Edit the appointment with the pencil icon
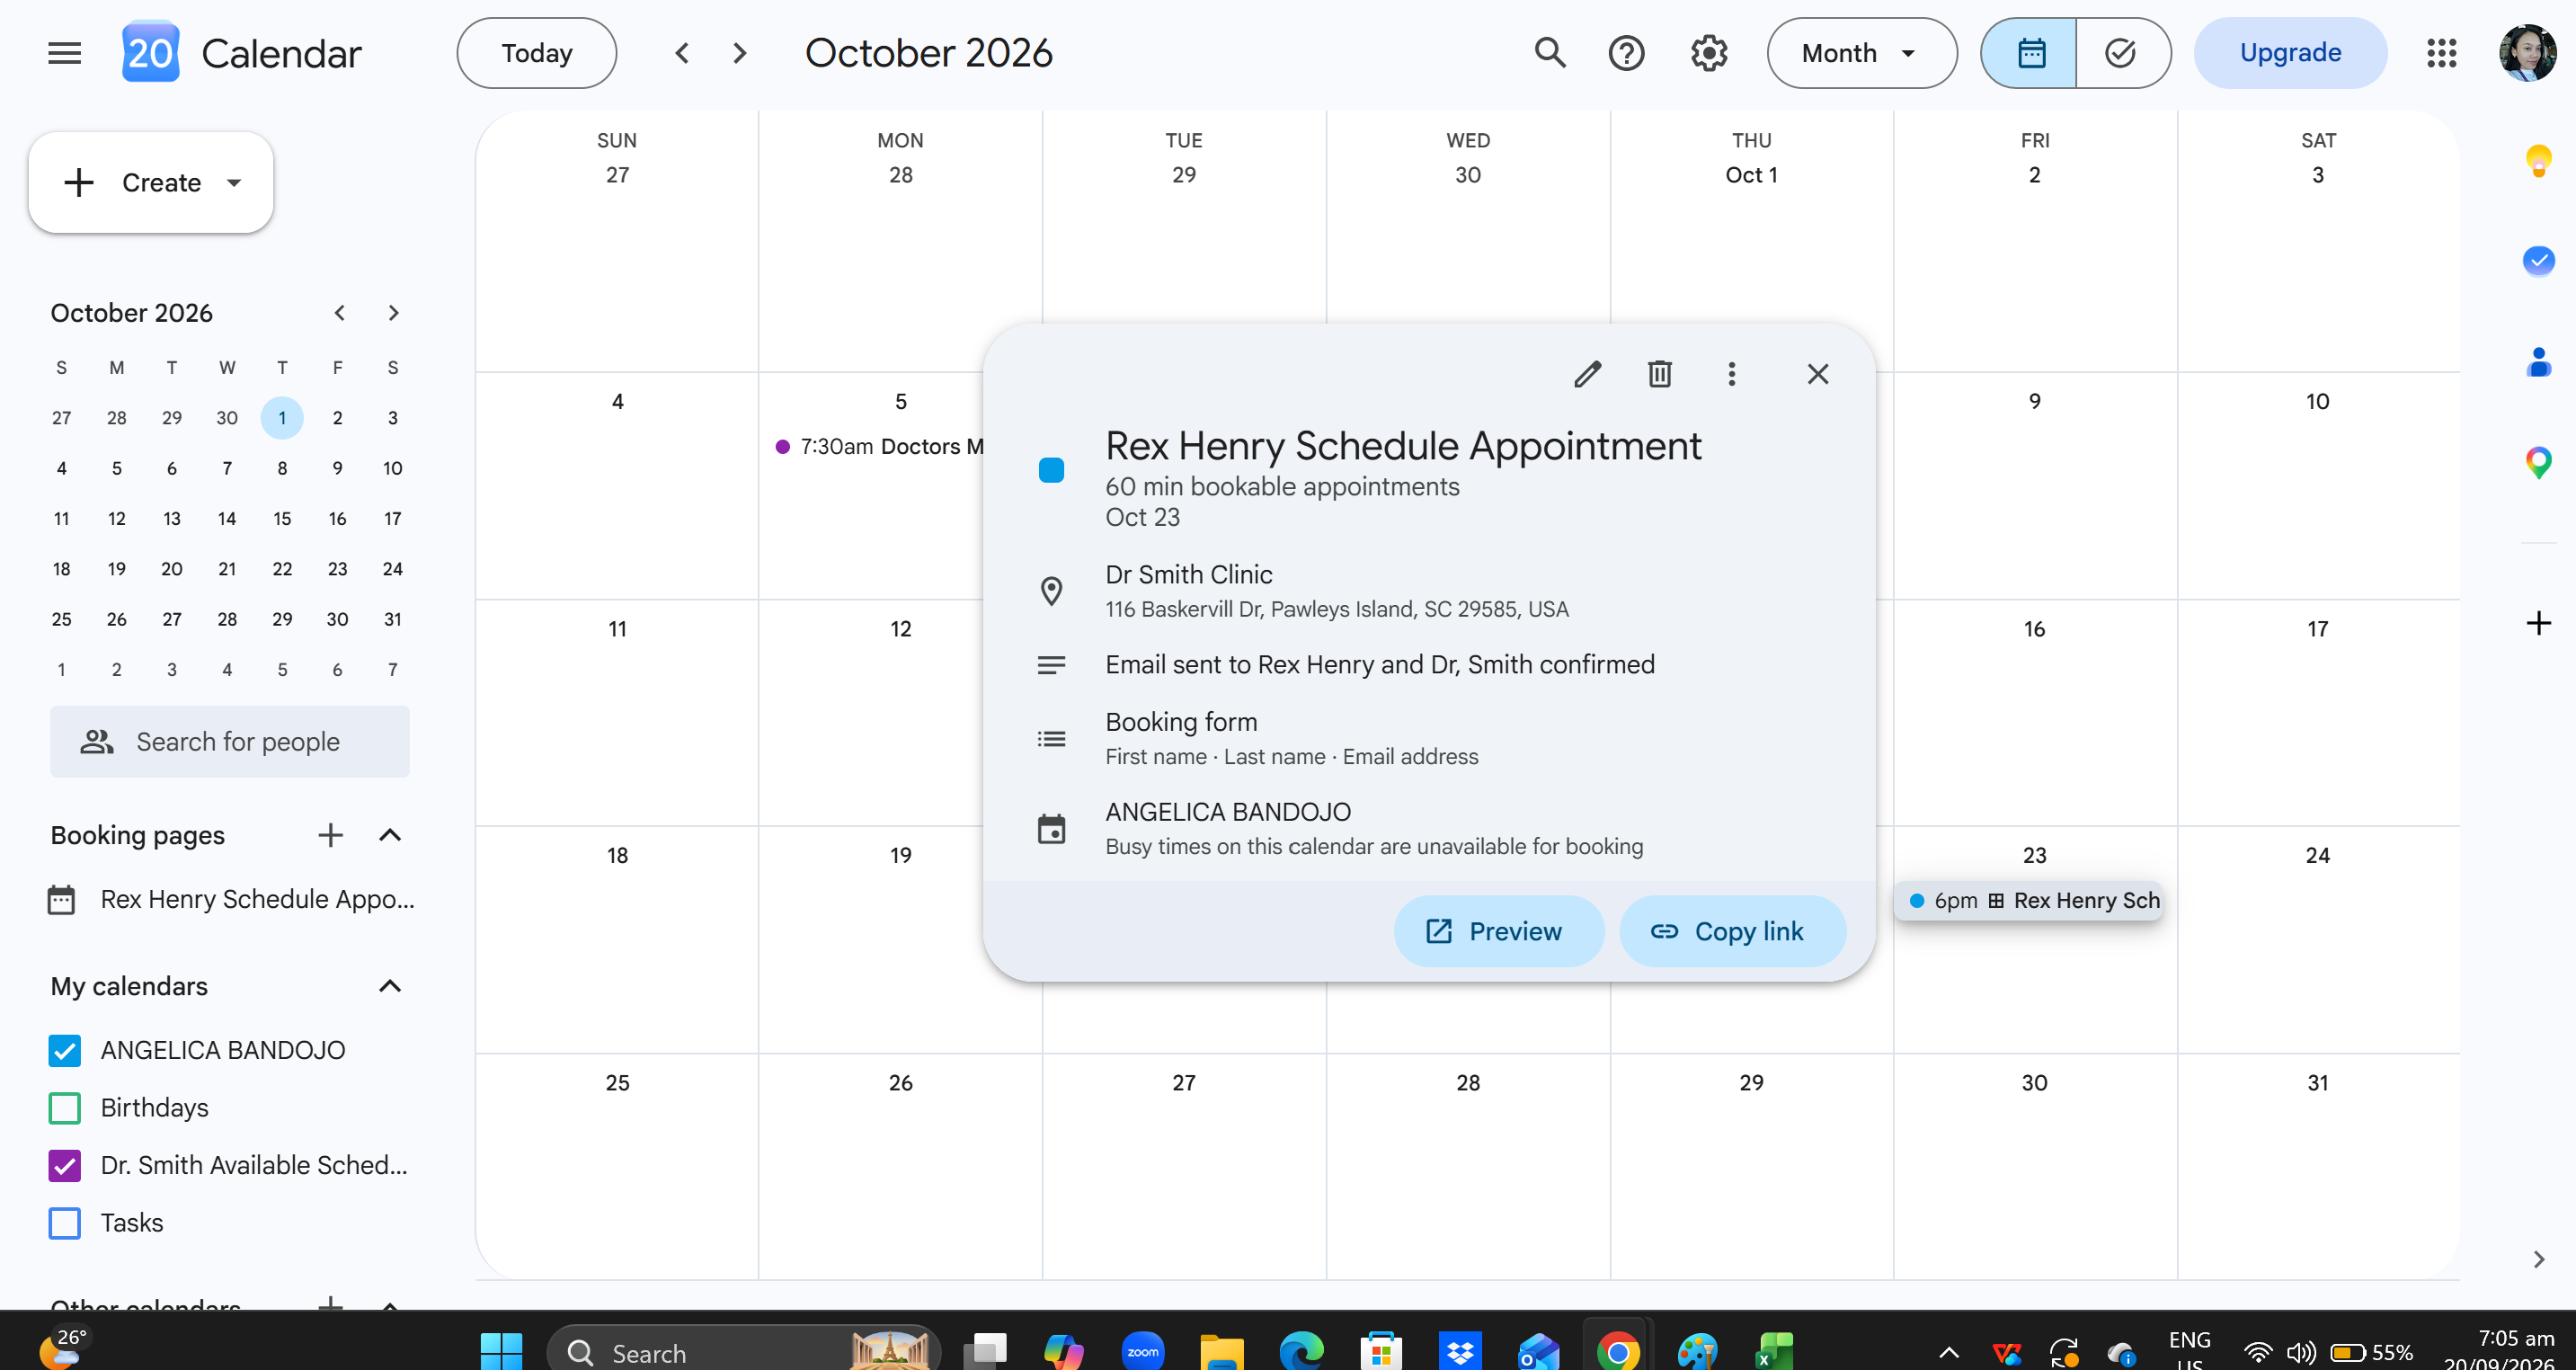 tap(1588, 374)
